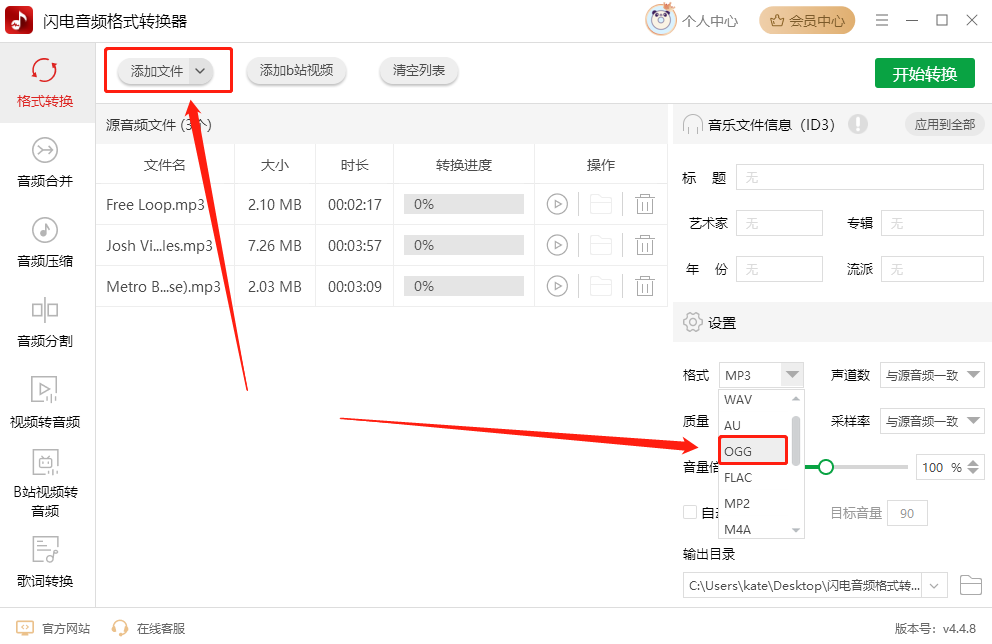Open output folder icon beside path
Screen dimensions: 992x644
[x=970, y=585]
